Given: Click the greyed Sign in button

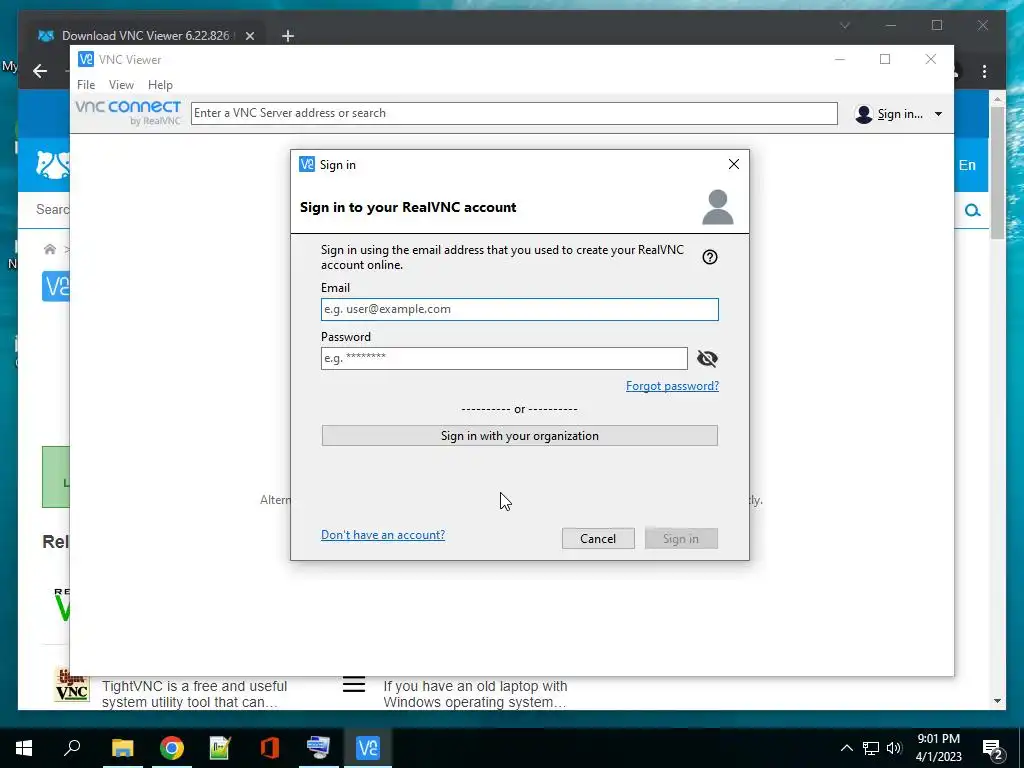Looking at the screenshot, I should tap(680, 538).
